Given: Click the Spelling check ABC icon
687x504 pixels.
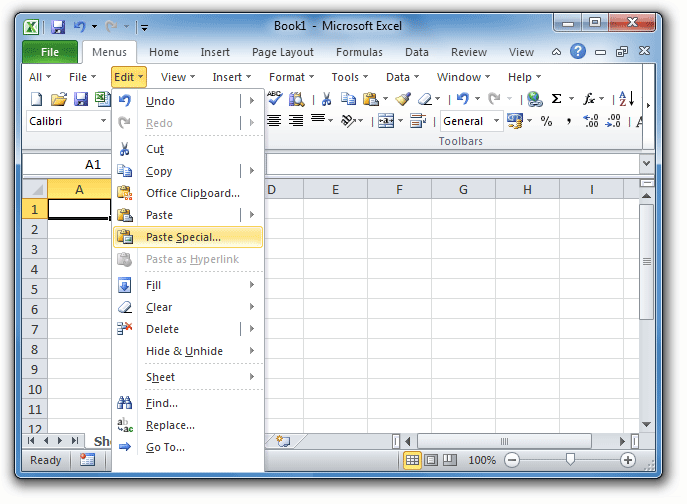Looking at the screenshot, I should 275,98.
